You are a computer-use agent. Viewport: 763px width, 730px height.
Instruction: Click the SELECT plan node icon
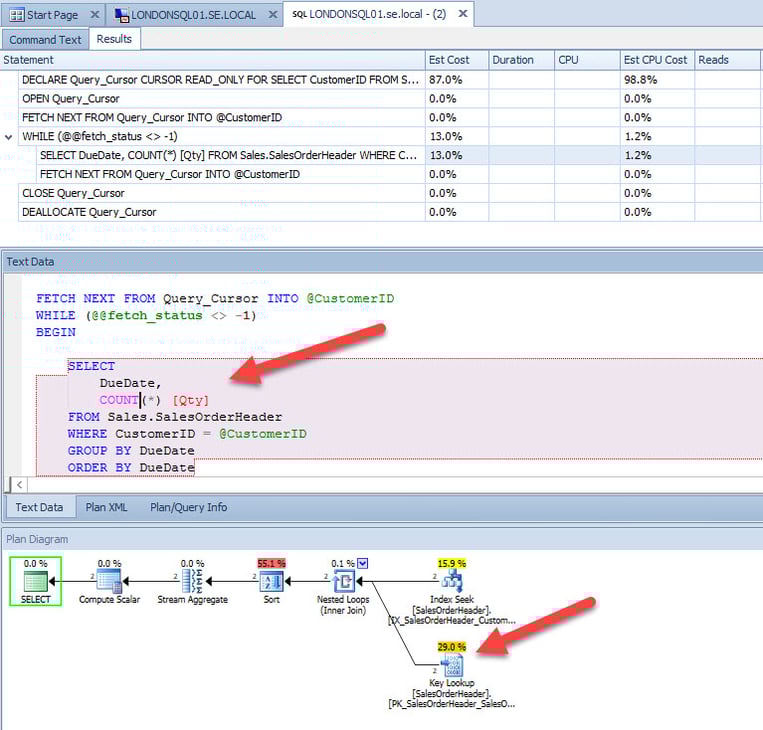(x=36, y=581)
